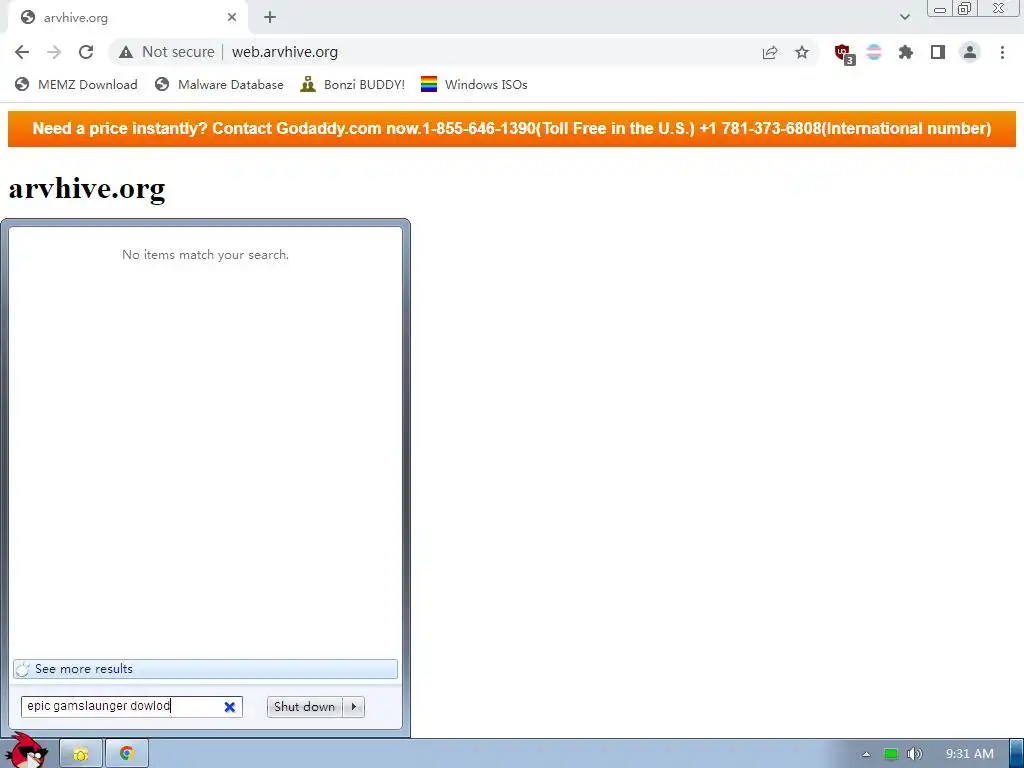Click the Not secure warning icon
The image size is (1024, 768).
click(x=126, y=52)
